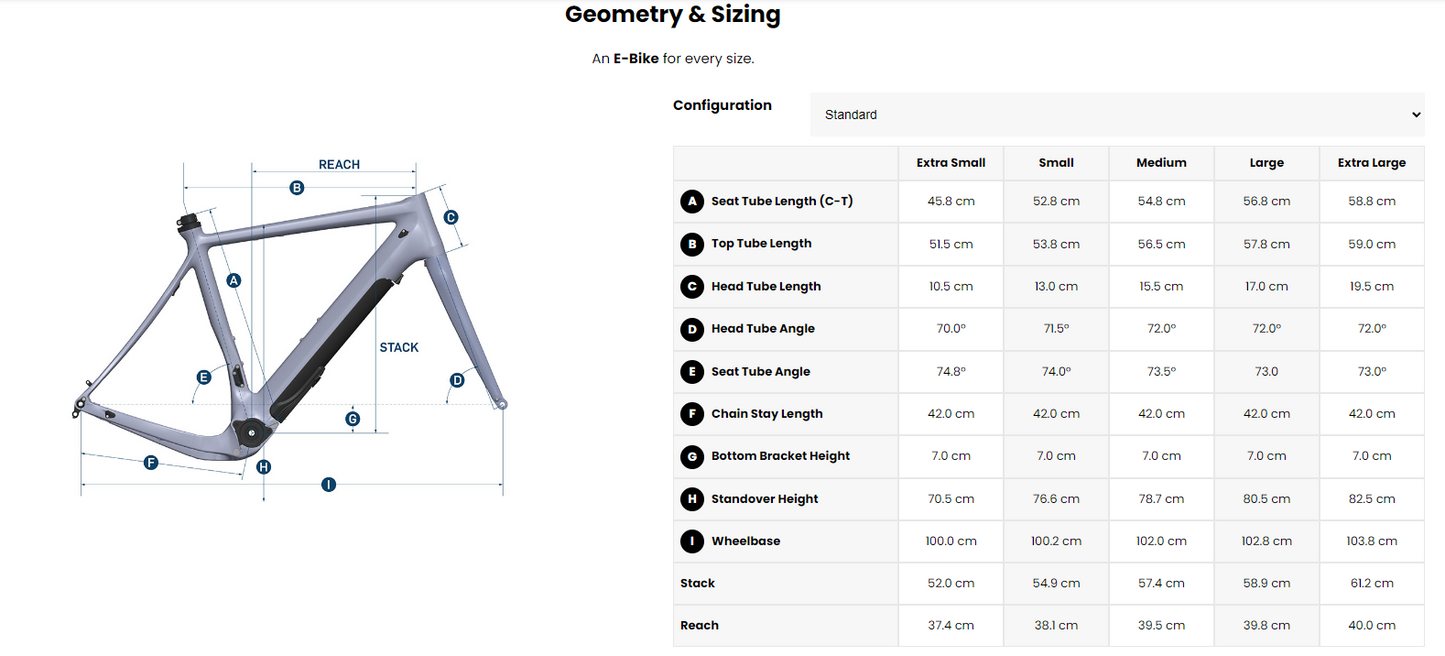Click the Standover Height row label

[764, 499]
